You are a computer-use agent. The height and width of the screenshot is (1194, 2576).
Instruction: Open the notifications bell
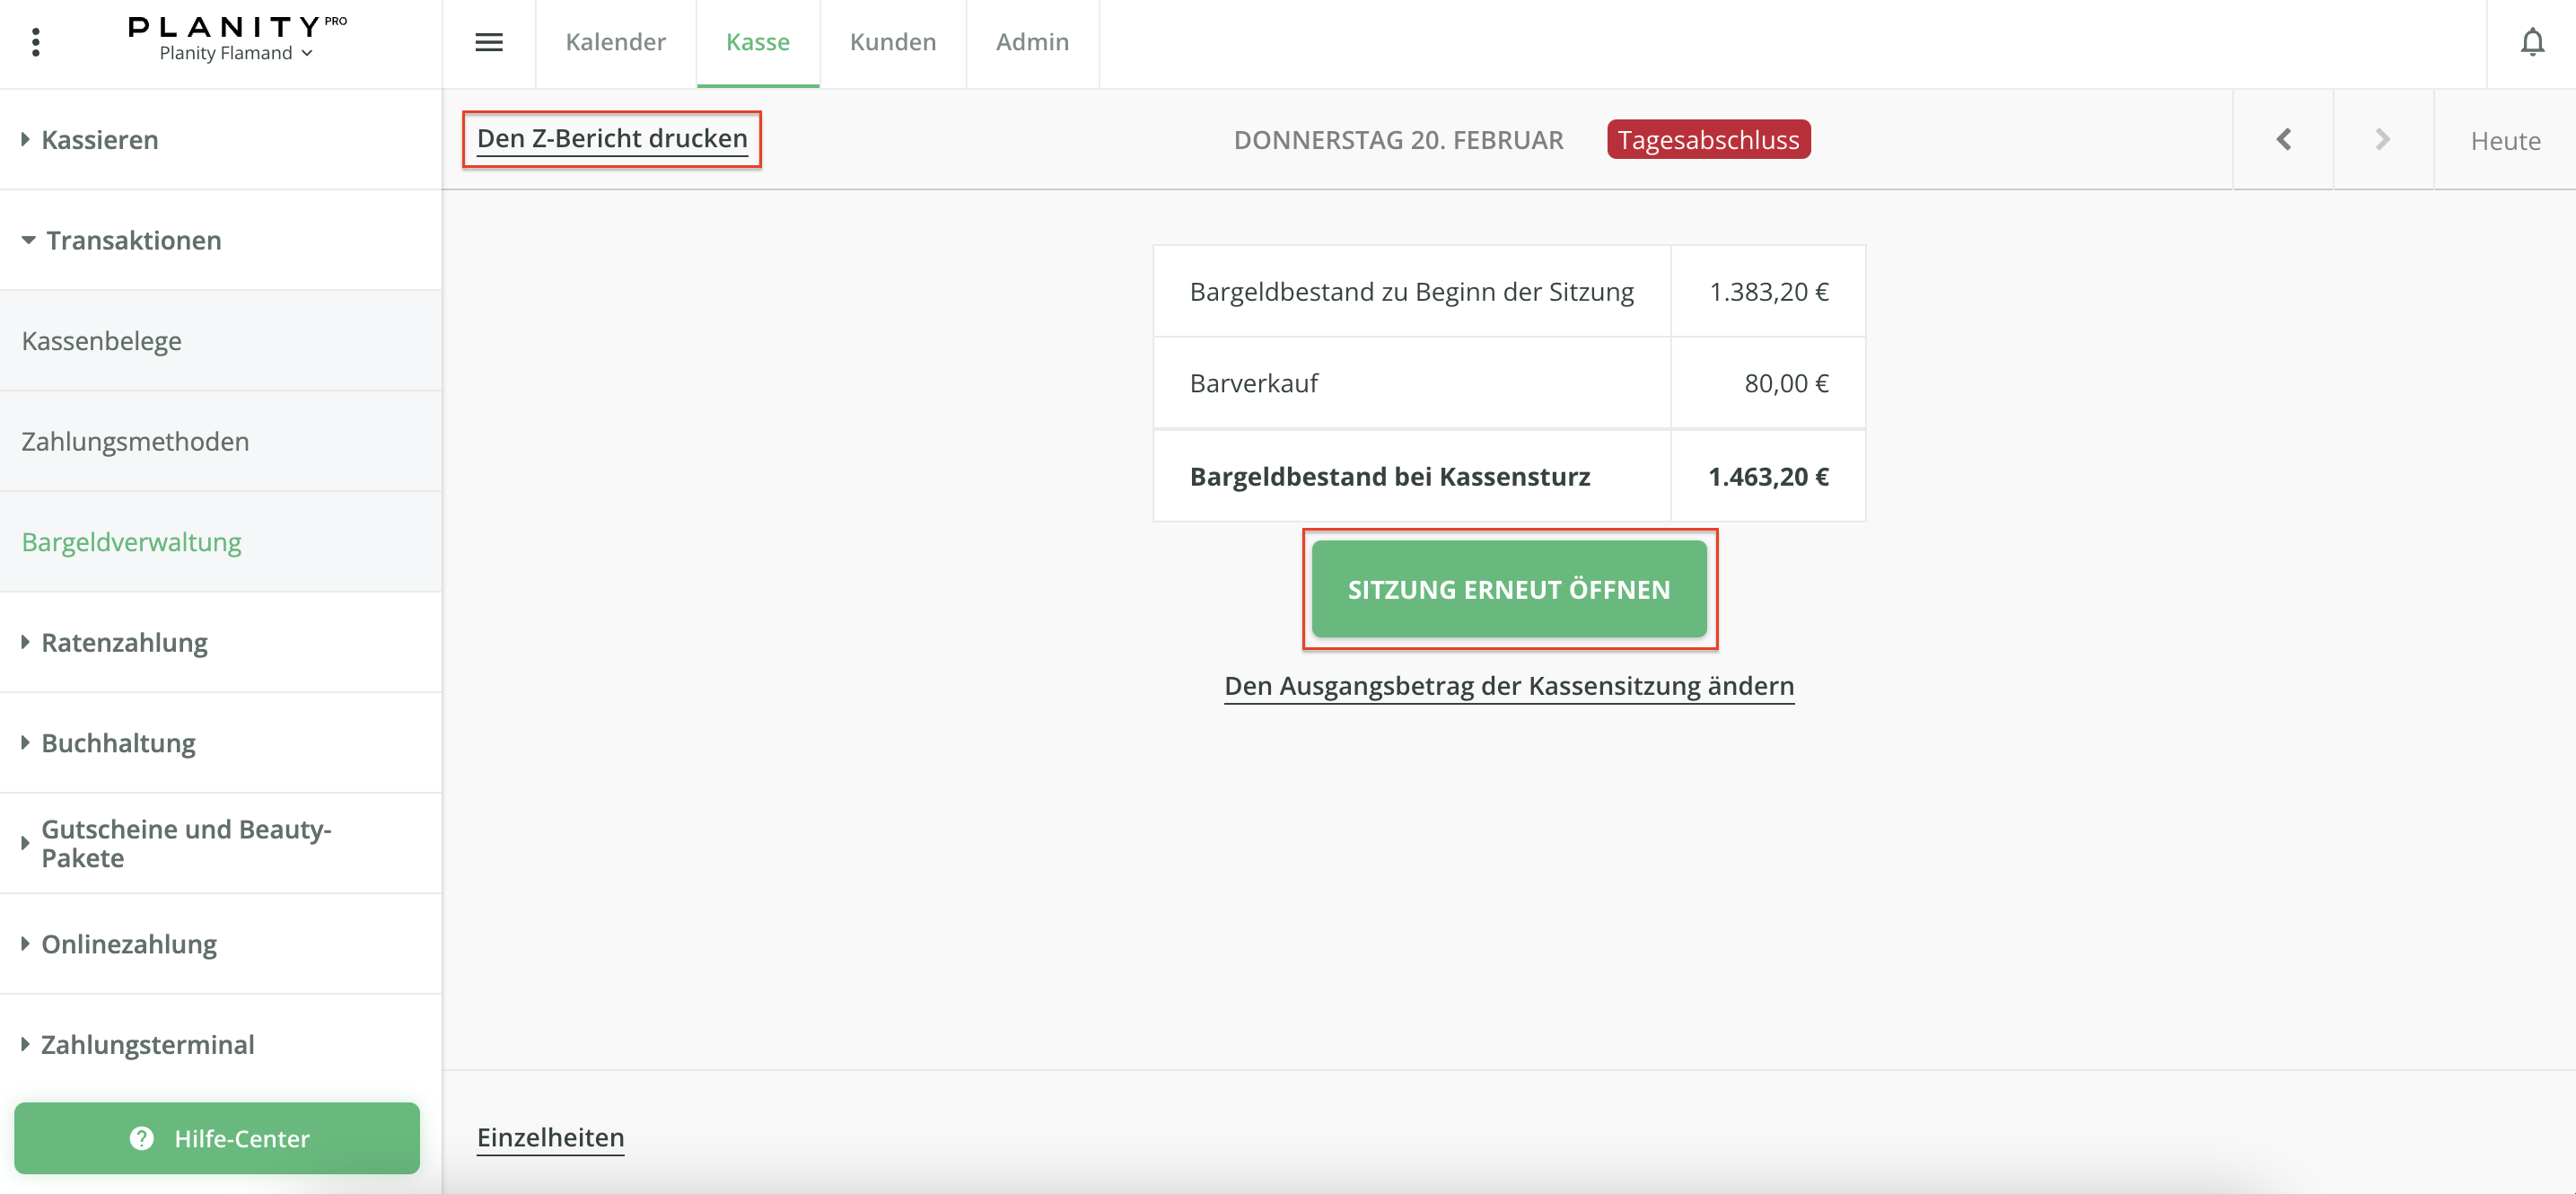[2531, 42]
